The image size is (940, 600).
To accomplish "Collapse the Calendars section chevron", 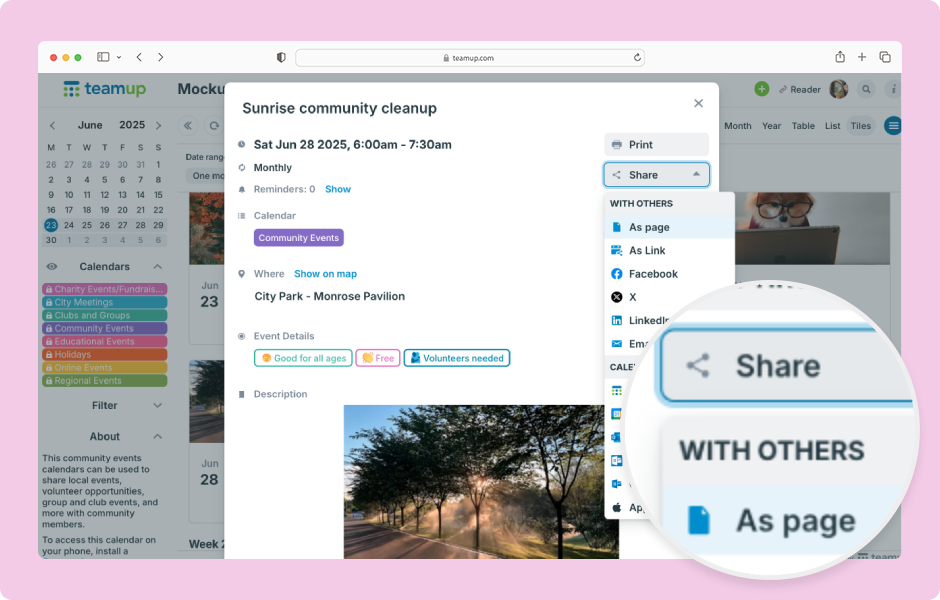I will (x=158, y=266).
